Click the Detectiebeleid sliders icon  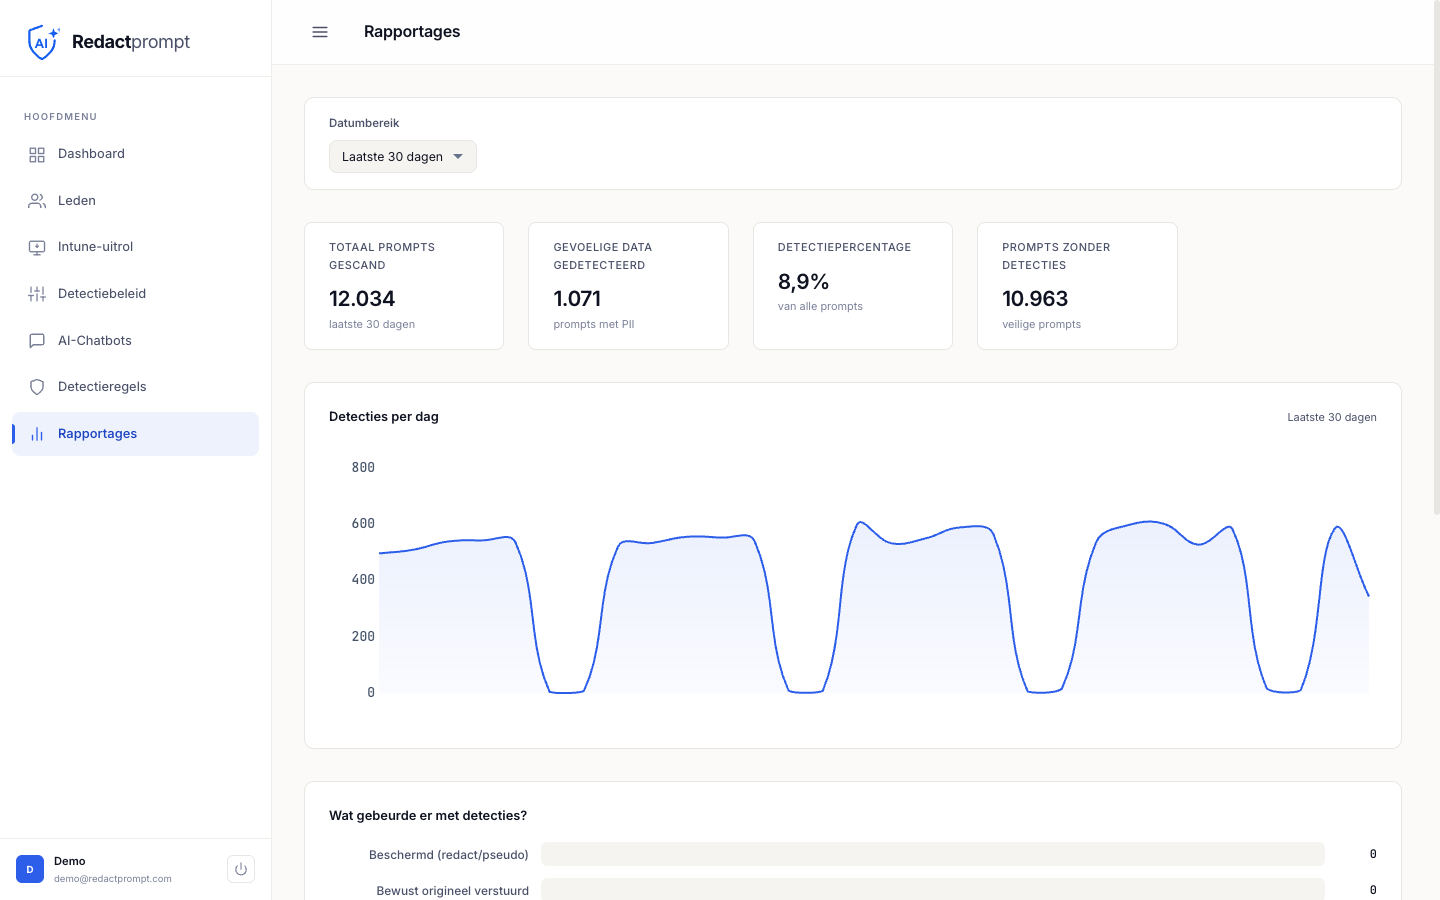[x=37, y=294]
